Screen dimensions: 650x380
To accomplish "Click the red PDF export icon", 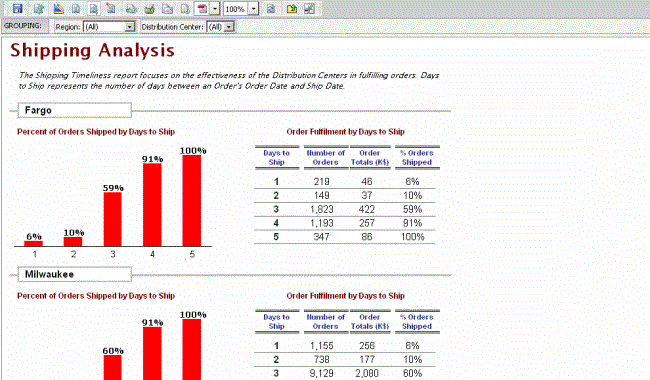I will pyautogui.click(x=202, y=8).
